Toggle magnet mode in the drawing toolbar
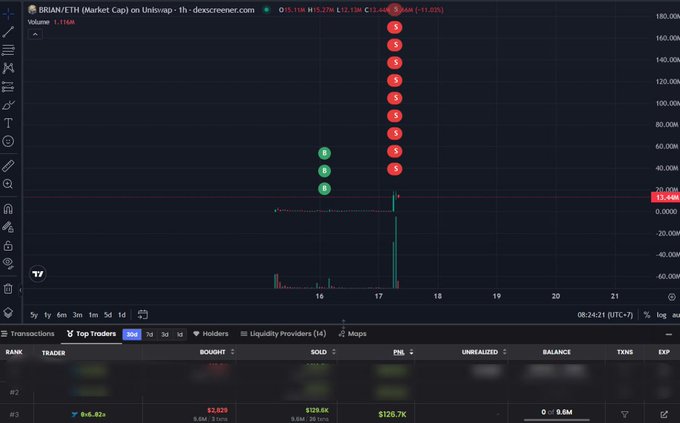 pos(8,209)
